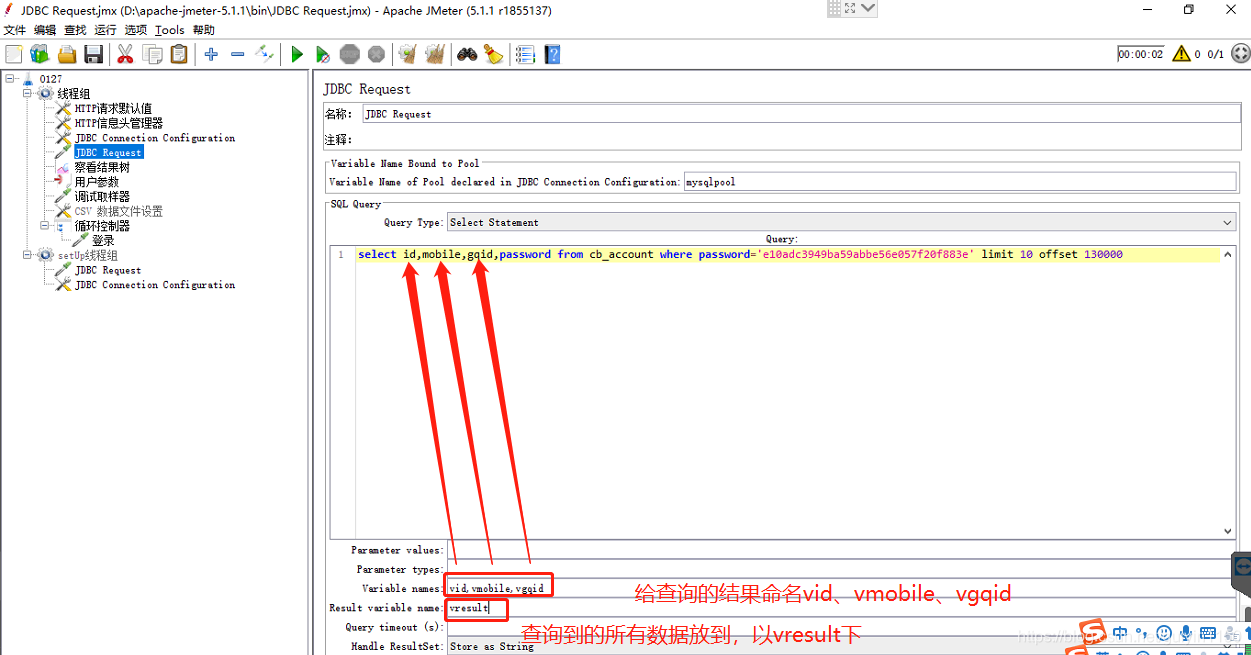
Task: Select JDBC Request under setUp线程组
Action: pyautogui.click(x=108, y=270)
